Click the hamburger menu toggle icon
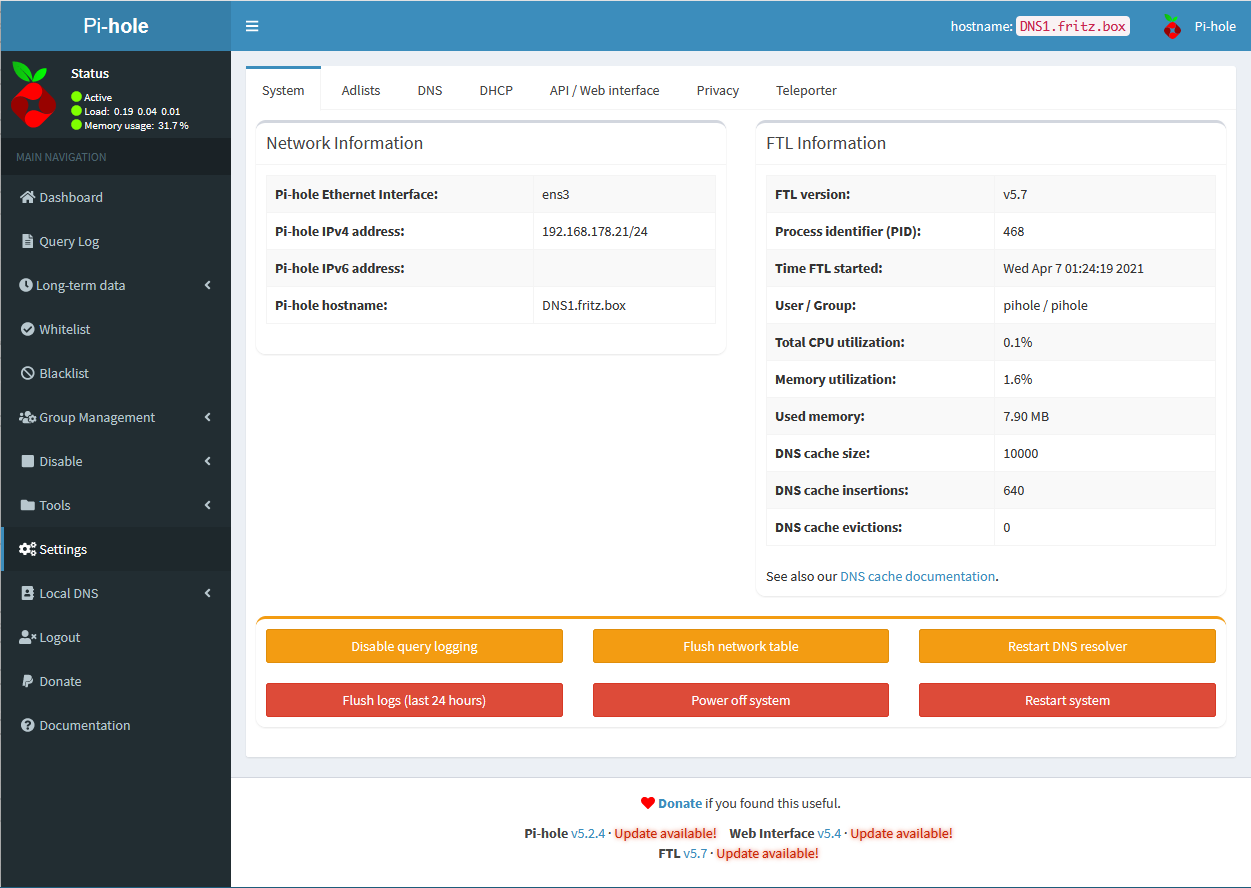The width and height of the screenshot is (1251, 888). 252,26
